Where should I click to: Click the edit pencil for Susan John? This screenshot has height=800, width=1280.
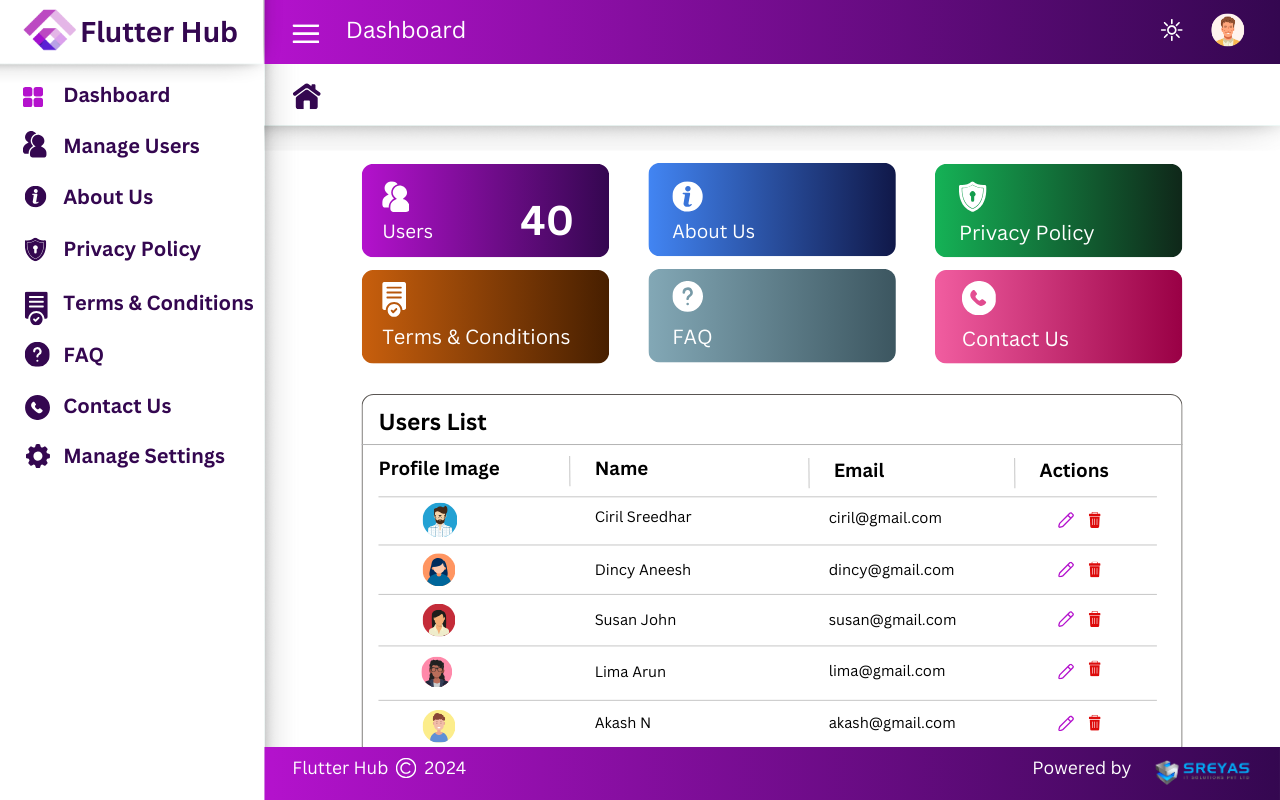click(x=1065, y=620)
